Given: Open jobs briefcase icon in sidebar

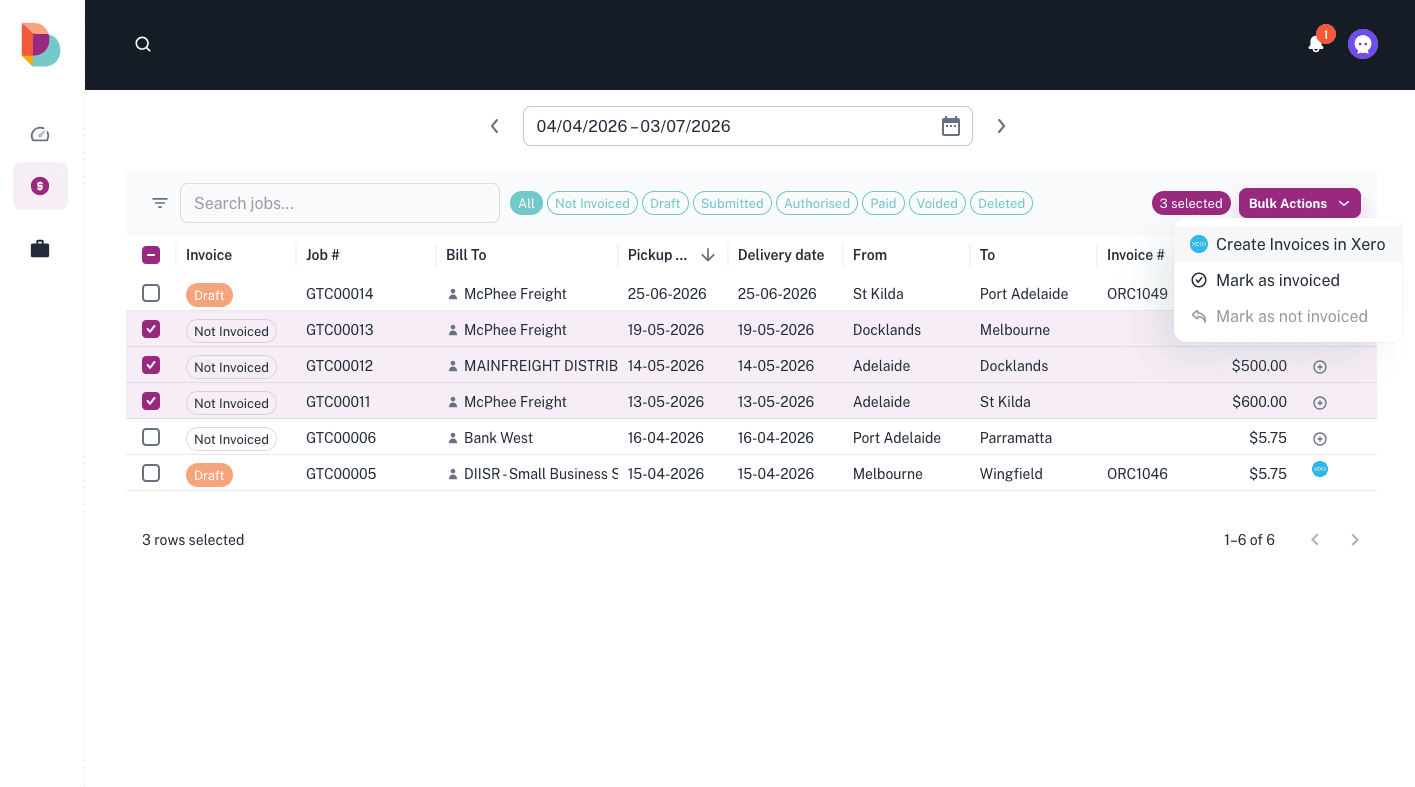Looking at the screenshot, I should coord(40,249).
